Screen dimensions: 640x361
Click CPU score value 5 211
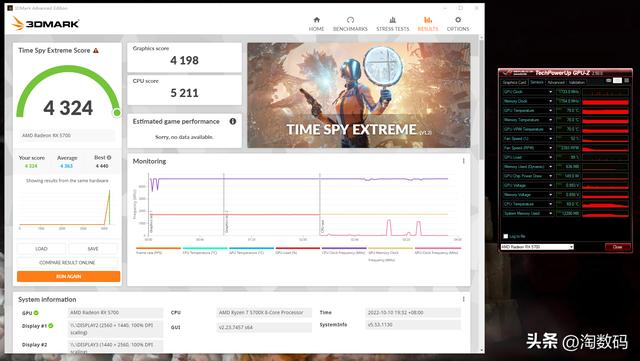(184, 93)
